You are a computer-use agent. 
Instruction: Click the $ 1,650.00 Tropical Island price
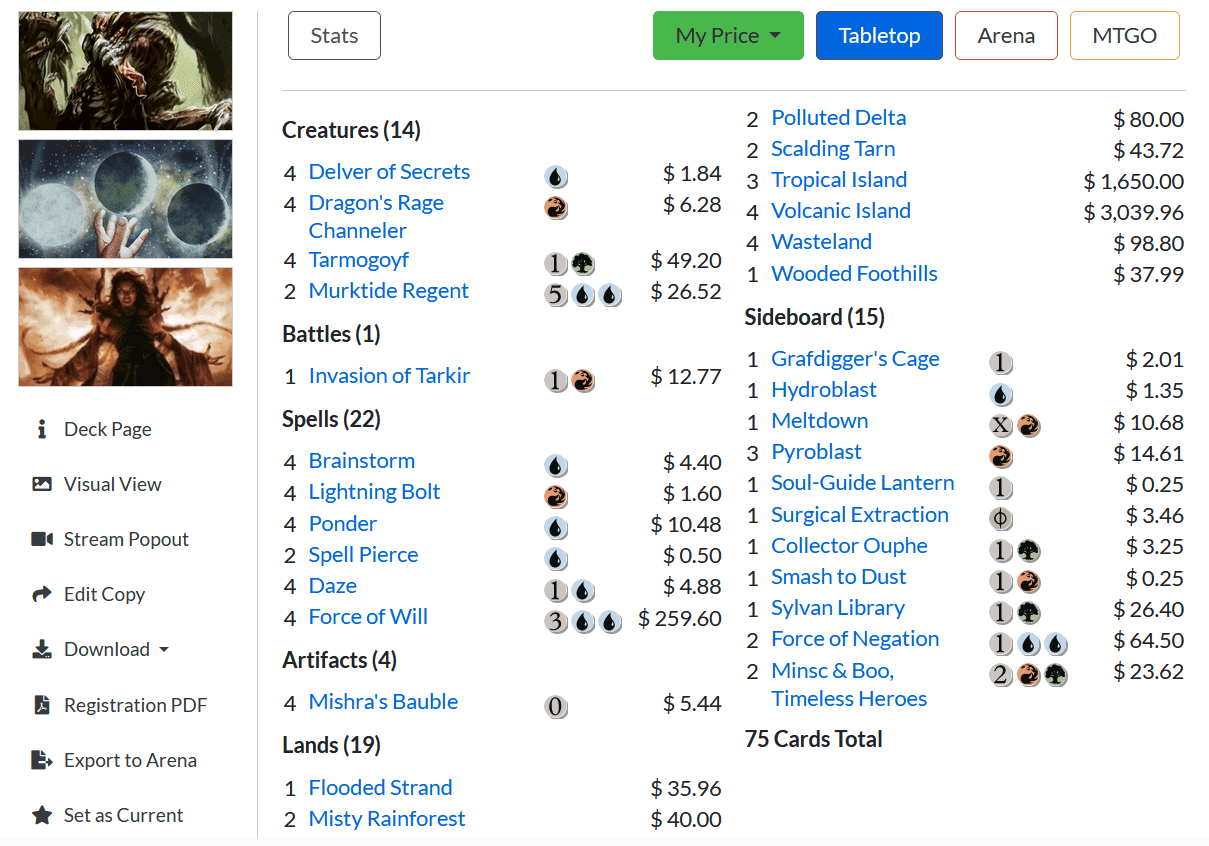tap(1134, 181)
